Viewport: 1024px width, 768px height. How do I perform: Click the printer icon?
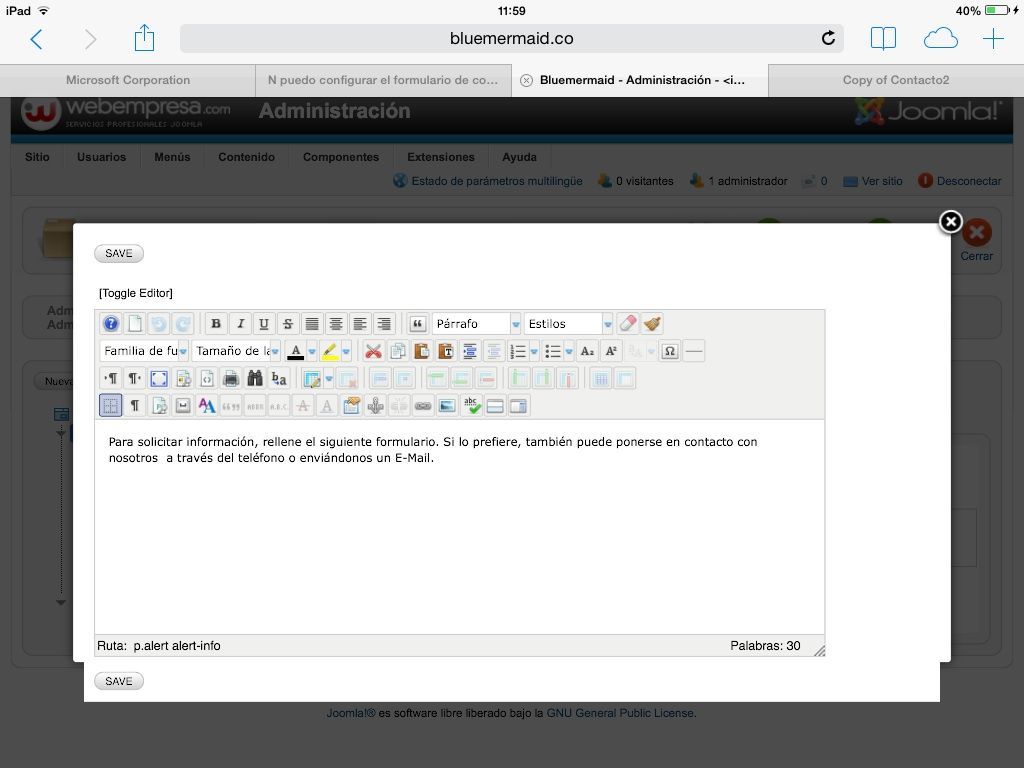pos(231,378)
